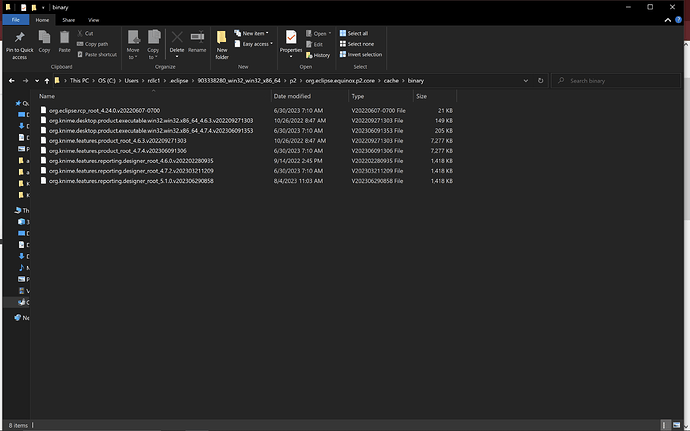Image resolution: width=690 pixels, height=431 pixels.
Task: Switch to the View ribbon tab
Action: click(93, 20)
